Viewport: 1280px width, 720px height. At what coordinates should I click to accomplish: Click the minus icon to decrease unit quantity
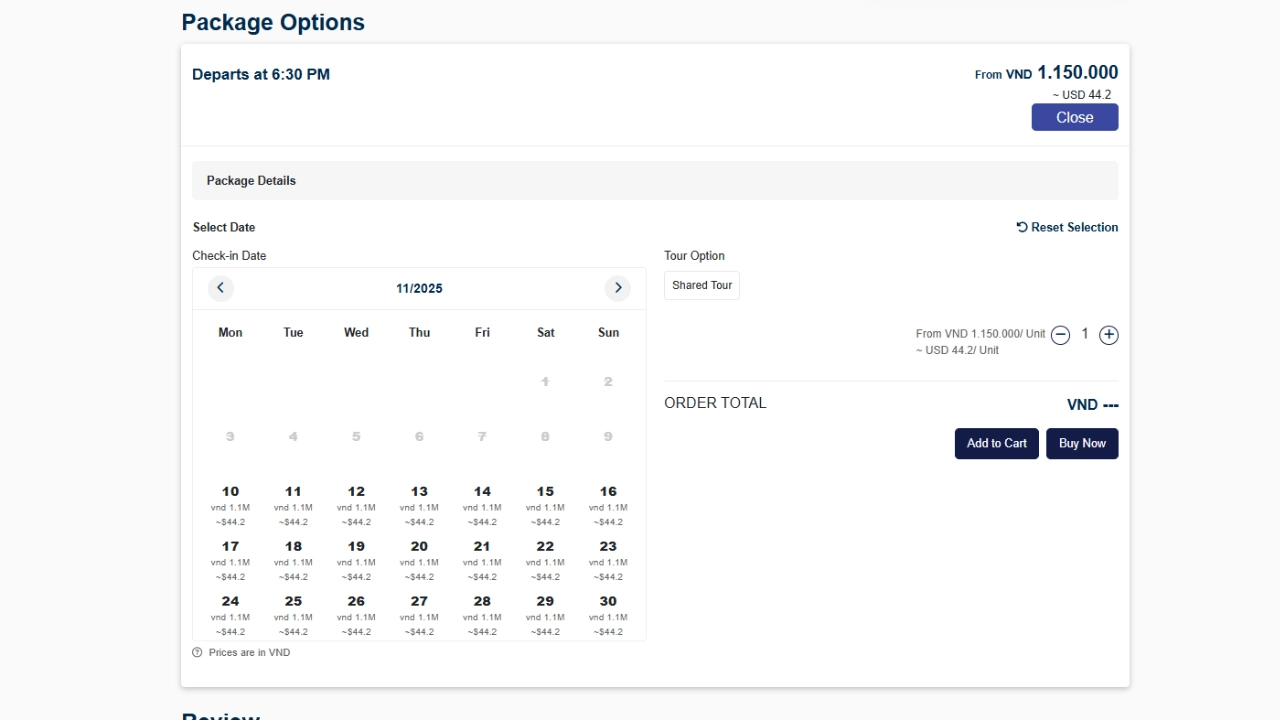point(1060,335)
